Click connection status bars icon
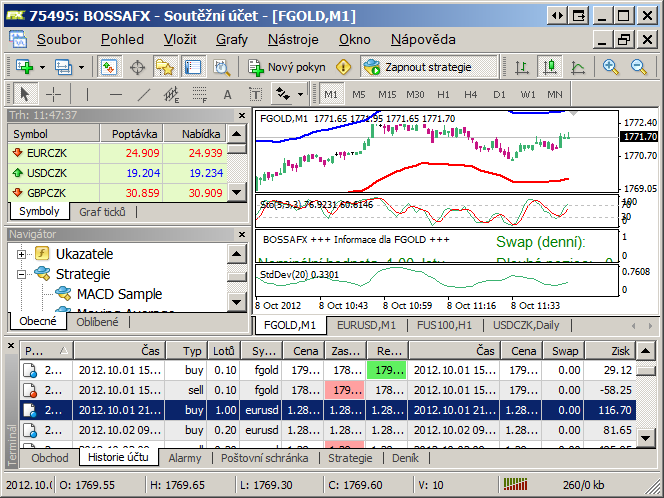The image size is (664, 498). (515, 484)
